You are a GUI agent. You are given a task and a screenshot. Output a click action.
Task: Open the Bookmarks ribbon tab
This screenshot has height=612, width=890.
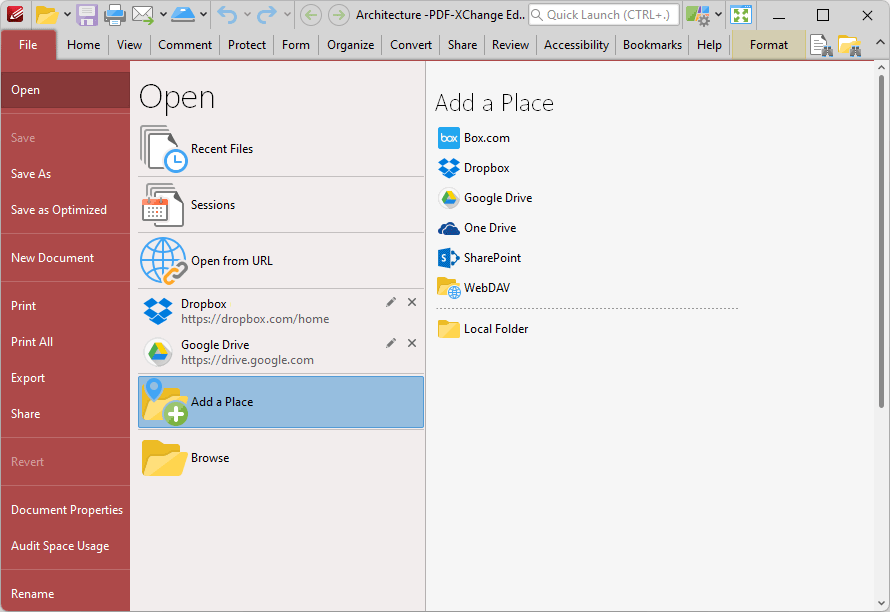coord(652,45)
